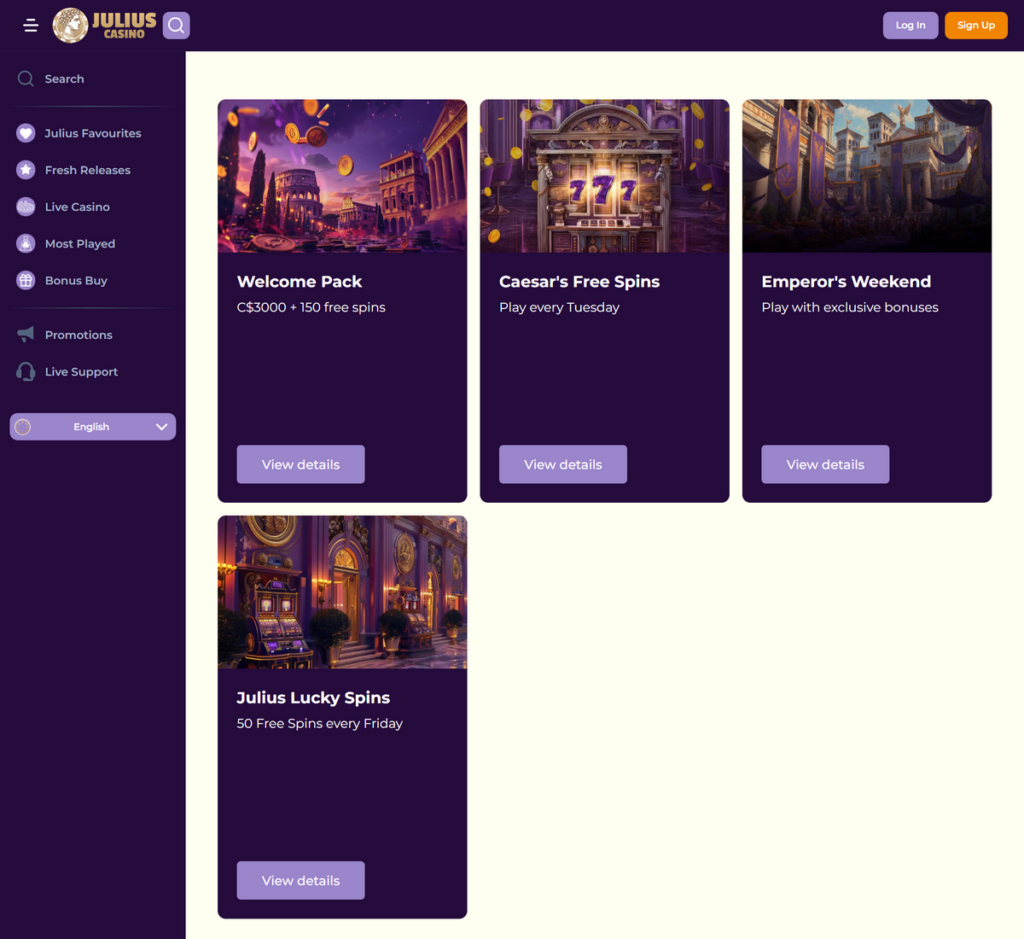Click the purple search icon button in header

pyautogui.click(x=176, y=25)
